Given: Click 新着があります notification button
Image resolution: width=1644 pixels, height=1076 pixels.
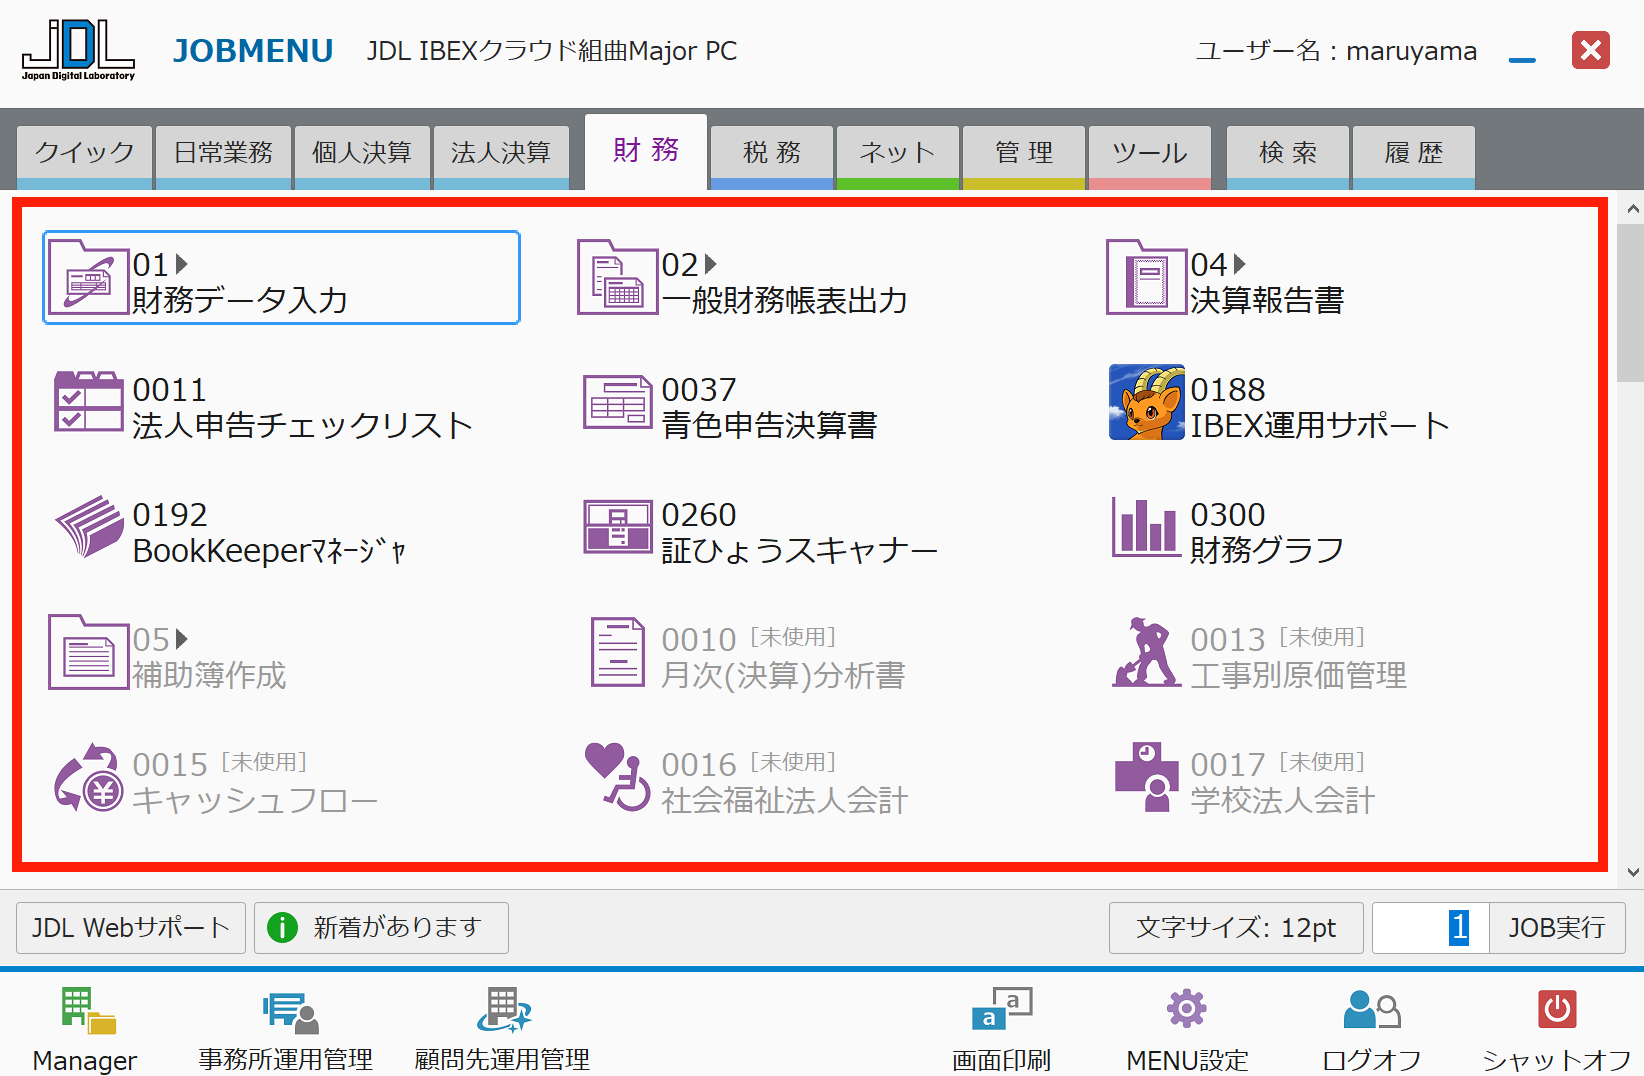Looking at the screenshot, I should pos(381,928).
